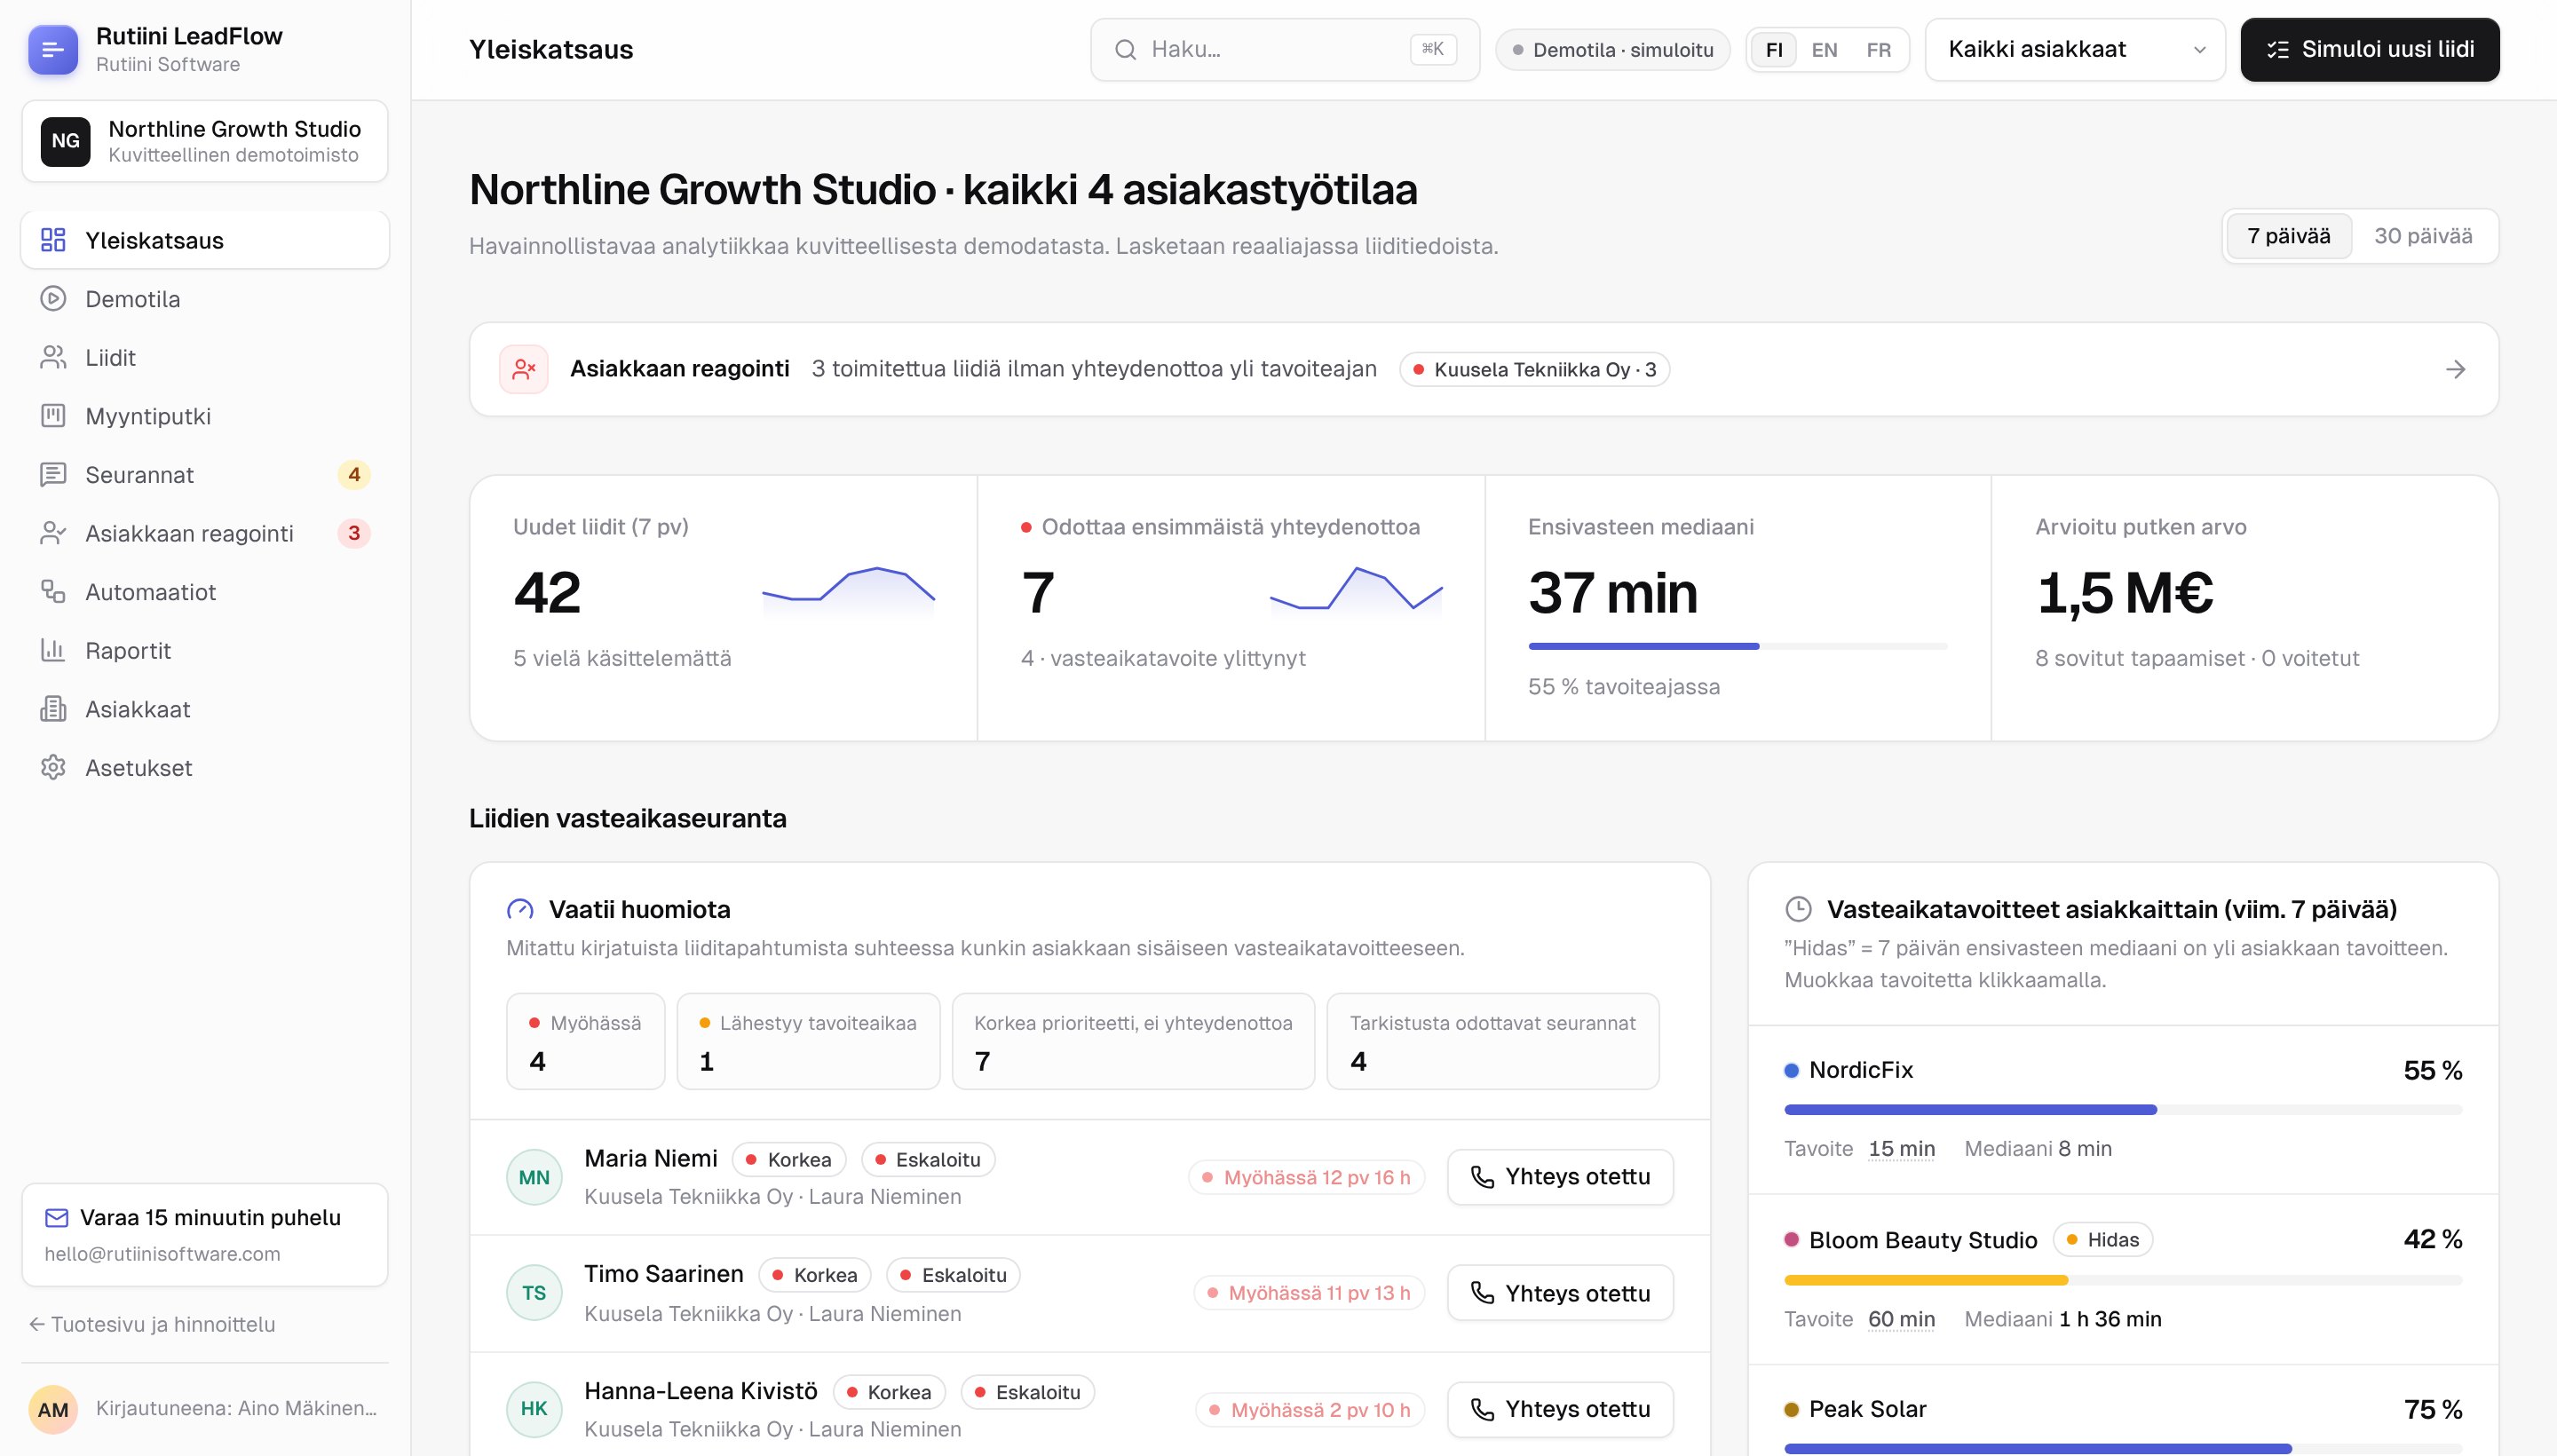The width and height of the screenshot is (2557, 1456).
Task: Click the TS avatar for Timo Saarinen
Action: (x=534, y=1293)
